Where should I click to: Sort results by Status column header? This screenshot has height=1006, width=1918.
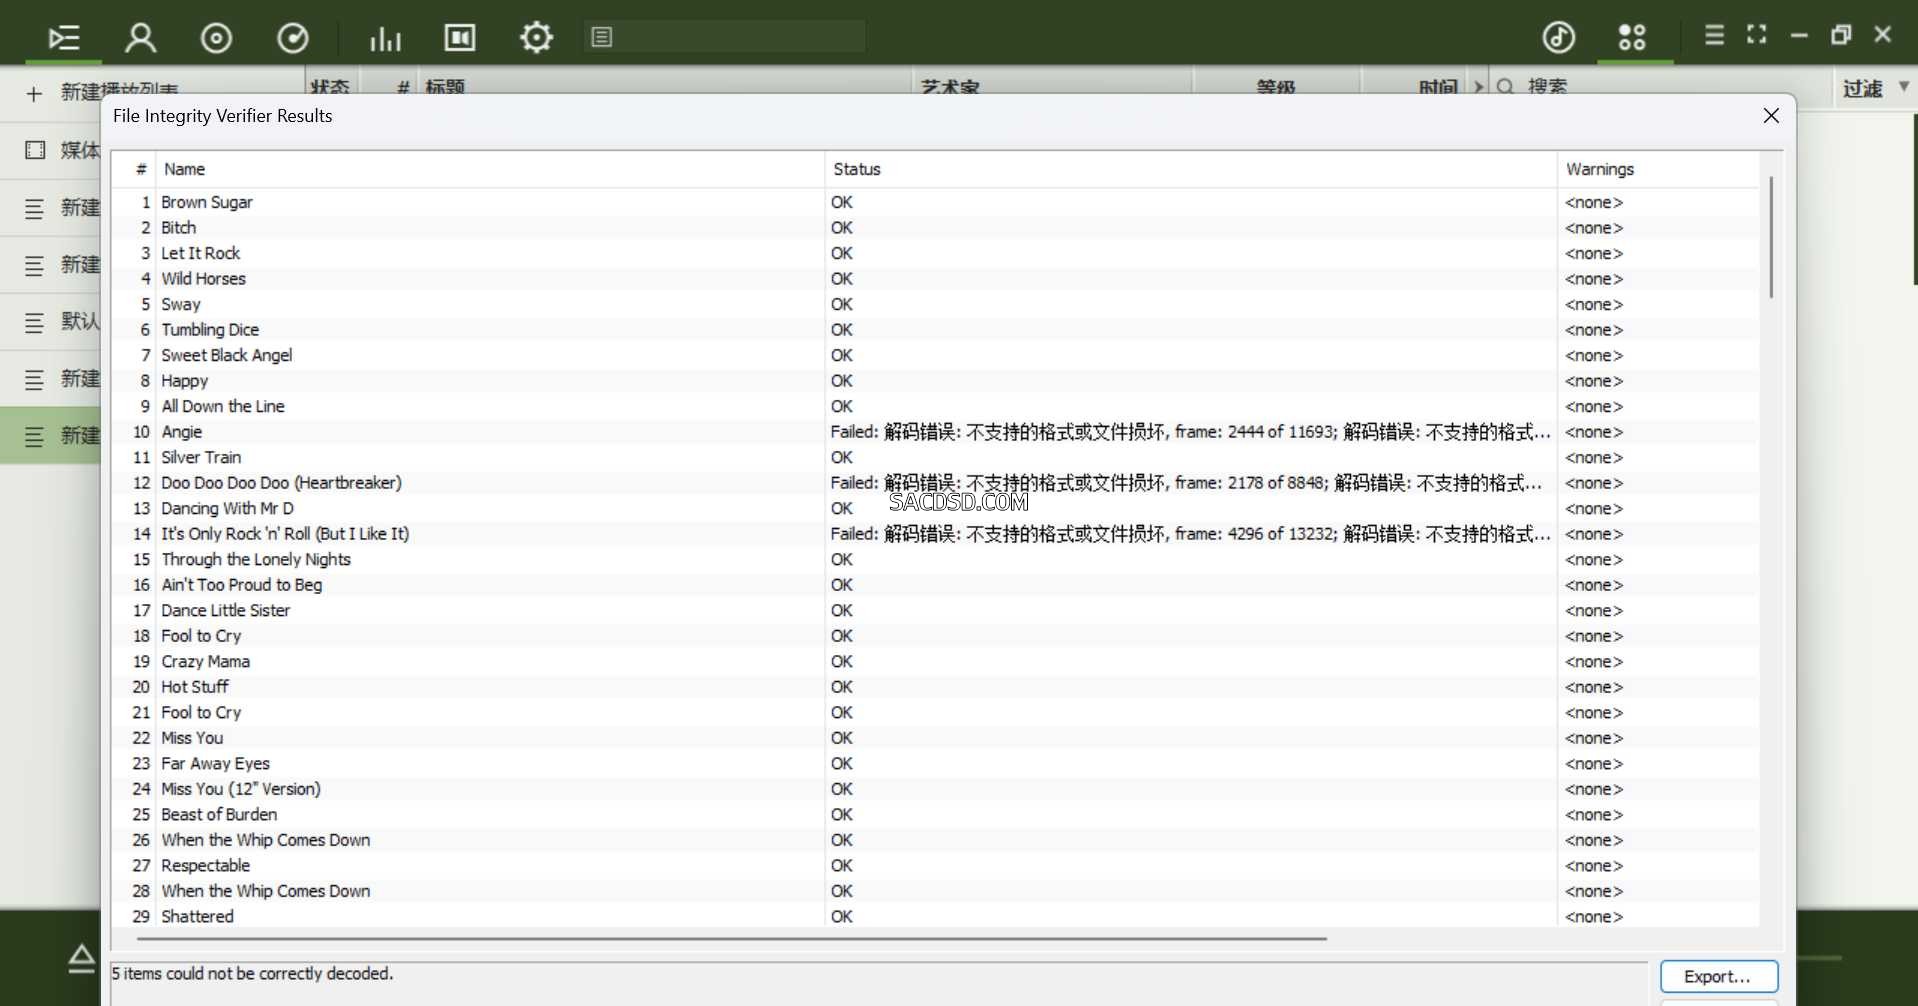857,169
